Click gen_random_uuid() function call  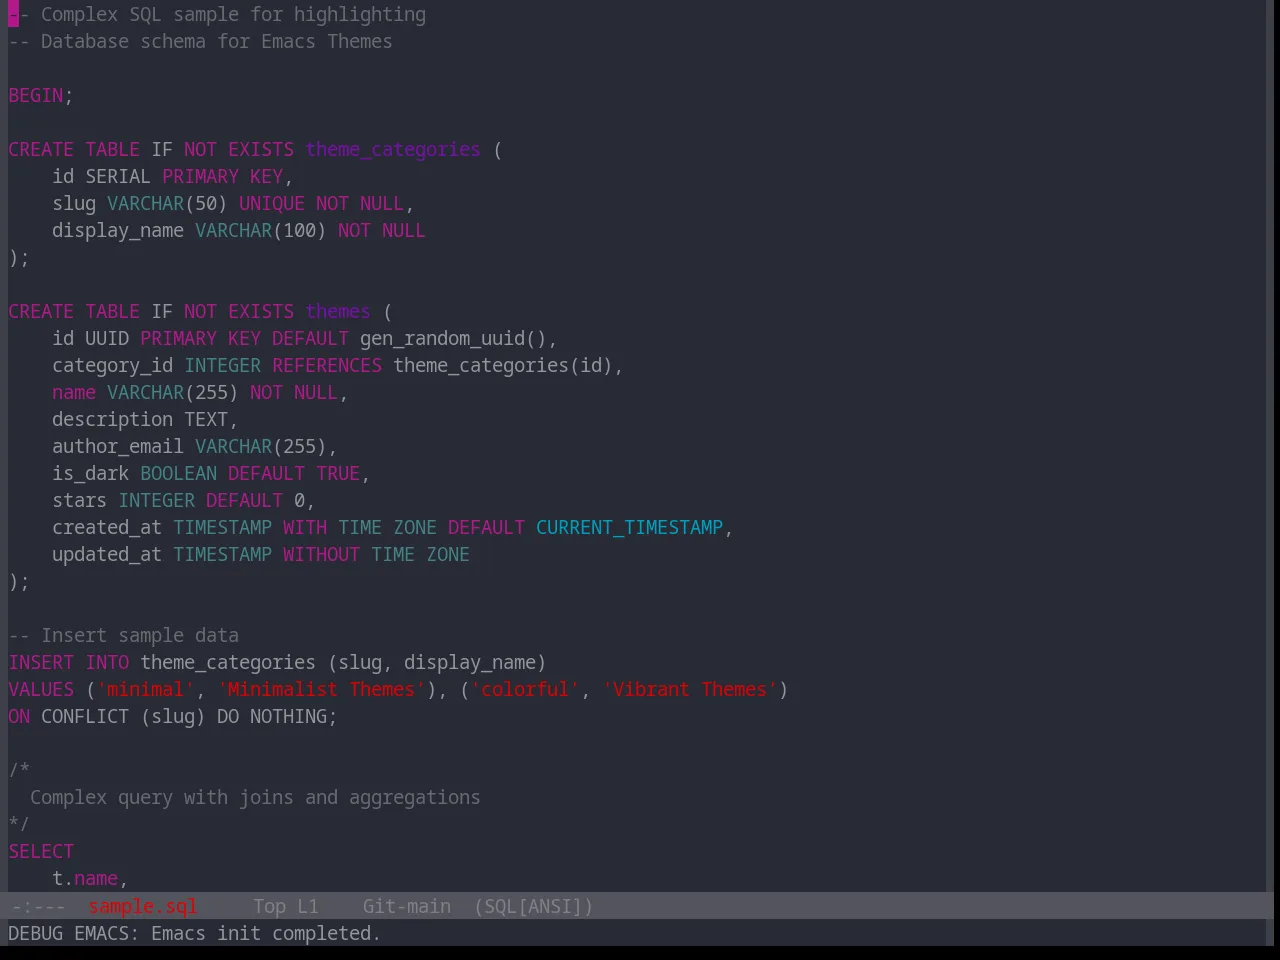[x=453, y=338]
